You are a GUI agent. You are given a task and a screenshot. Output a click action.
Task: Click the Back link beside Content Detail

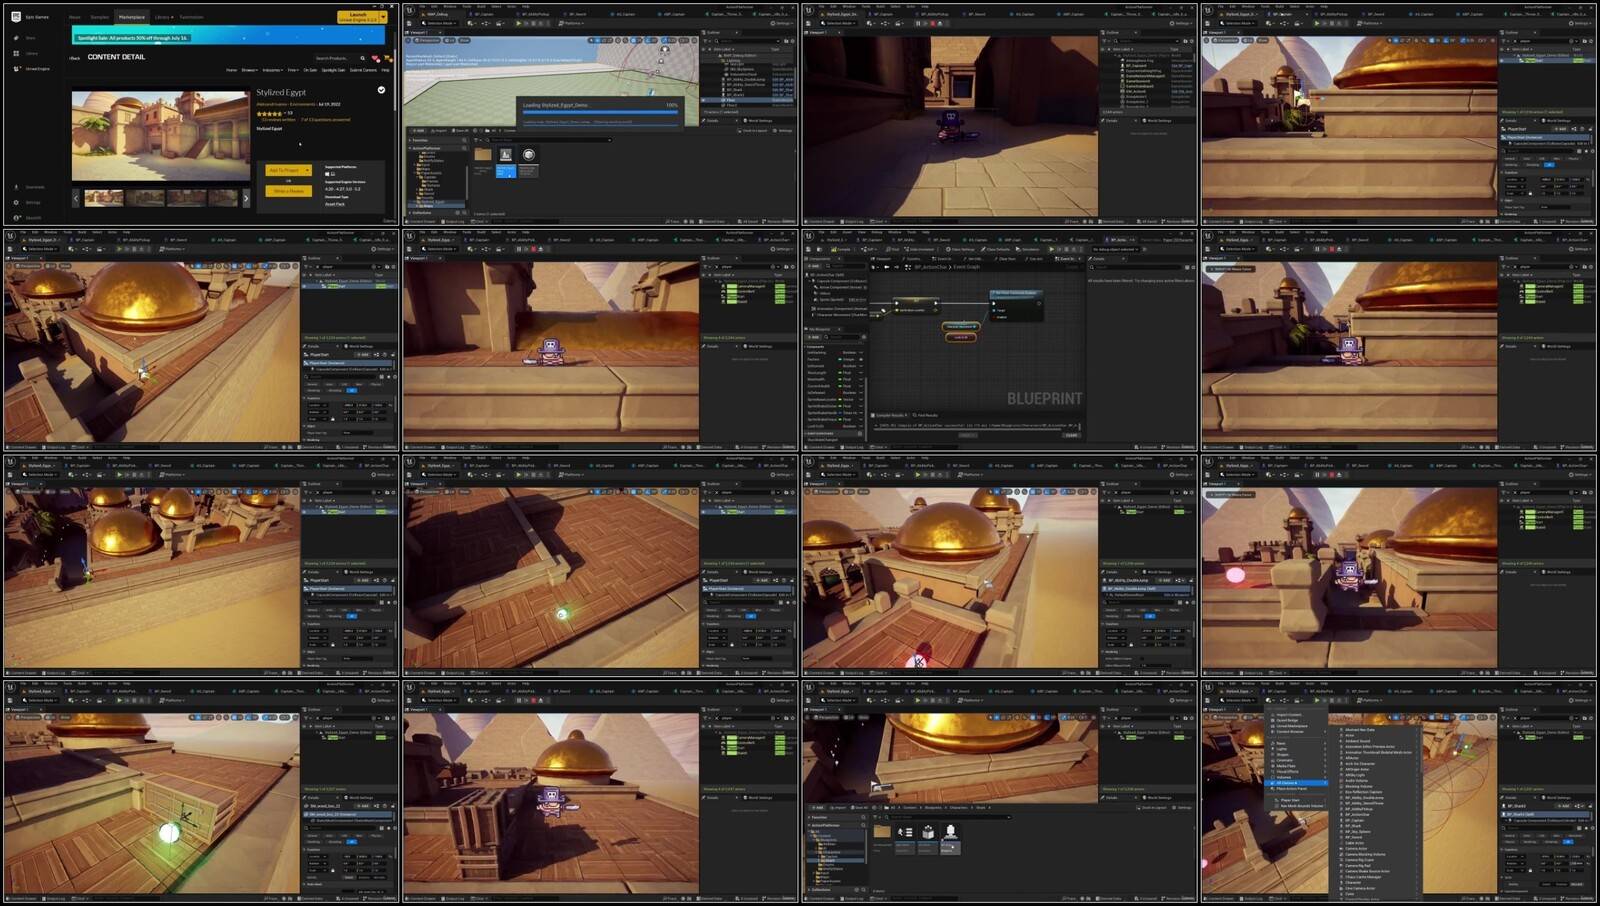[x=74, y=58]
